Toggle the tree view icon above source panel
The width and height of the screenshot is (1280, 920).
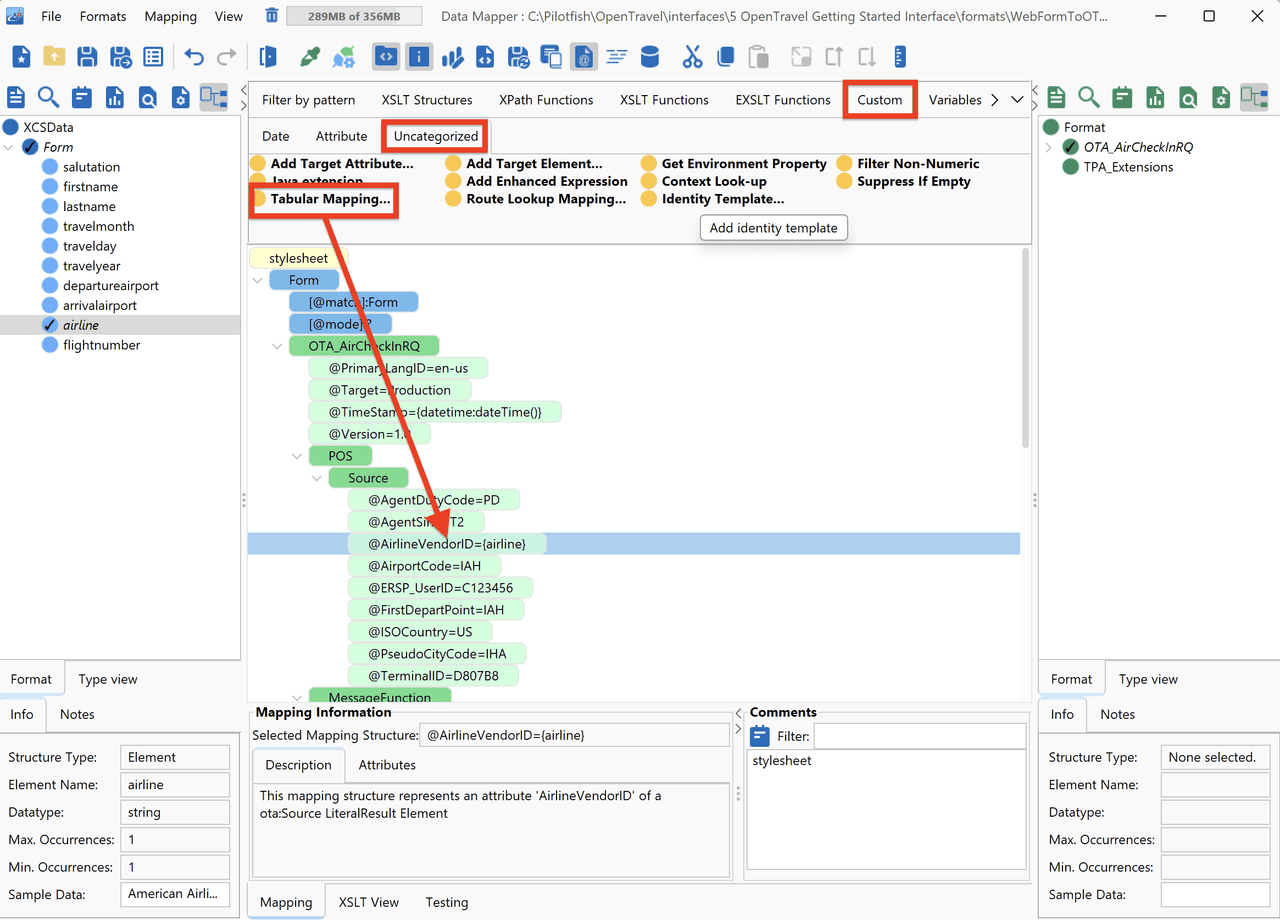click(x=213, y=97)
